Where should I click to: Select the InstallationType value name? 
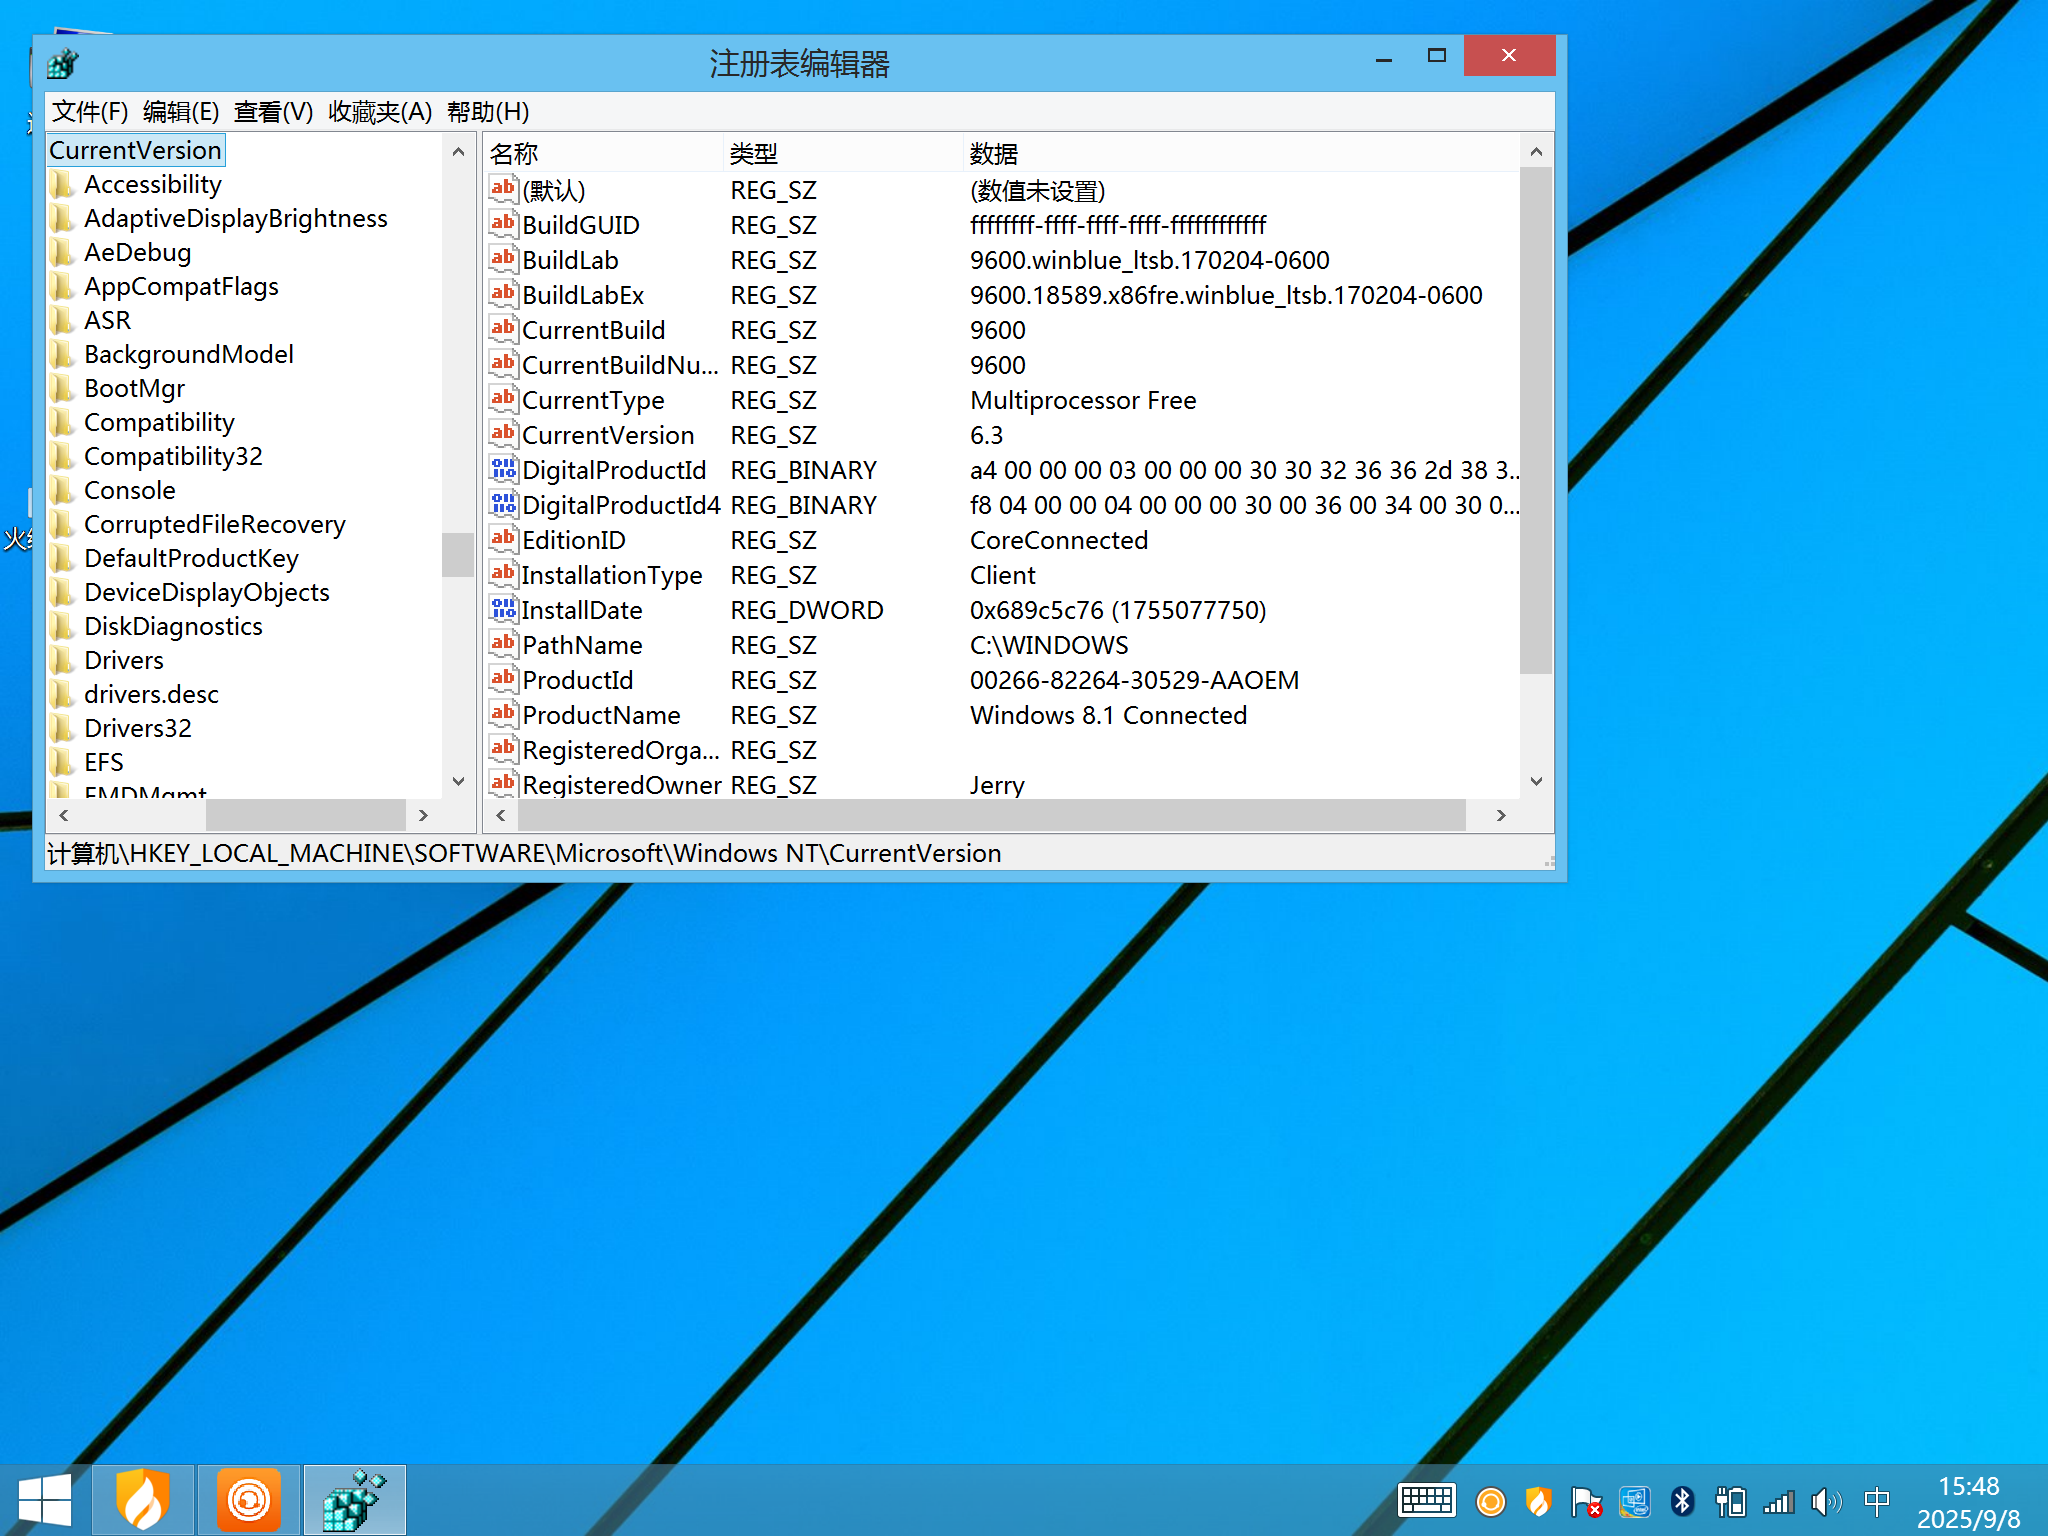[x=611, y=575]
